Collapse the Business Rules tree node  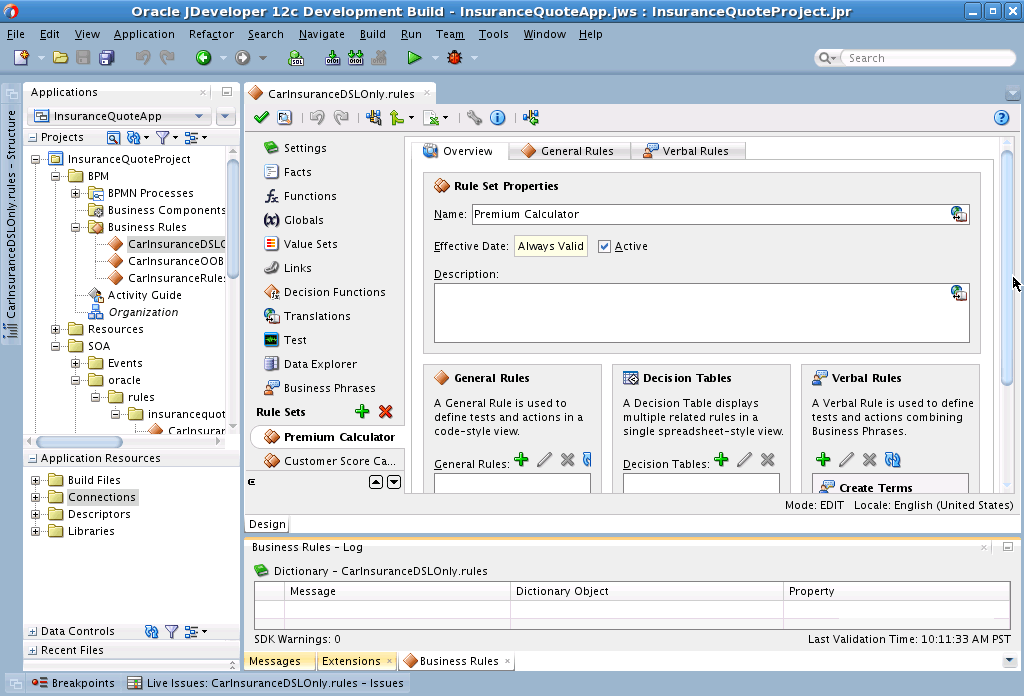[x=76, y=227]
